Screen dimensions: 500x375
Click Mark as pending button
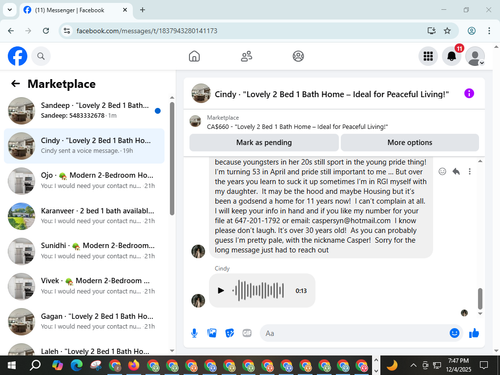click(x=264, y=143)
